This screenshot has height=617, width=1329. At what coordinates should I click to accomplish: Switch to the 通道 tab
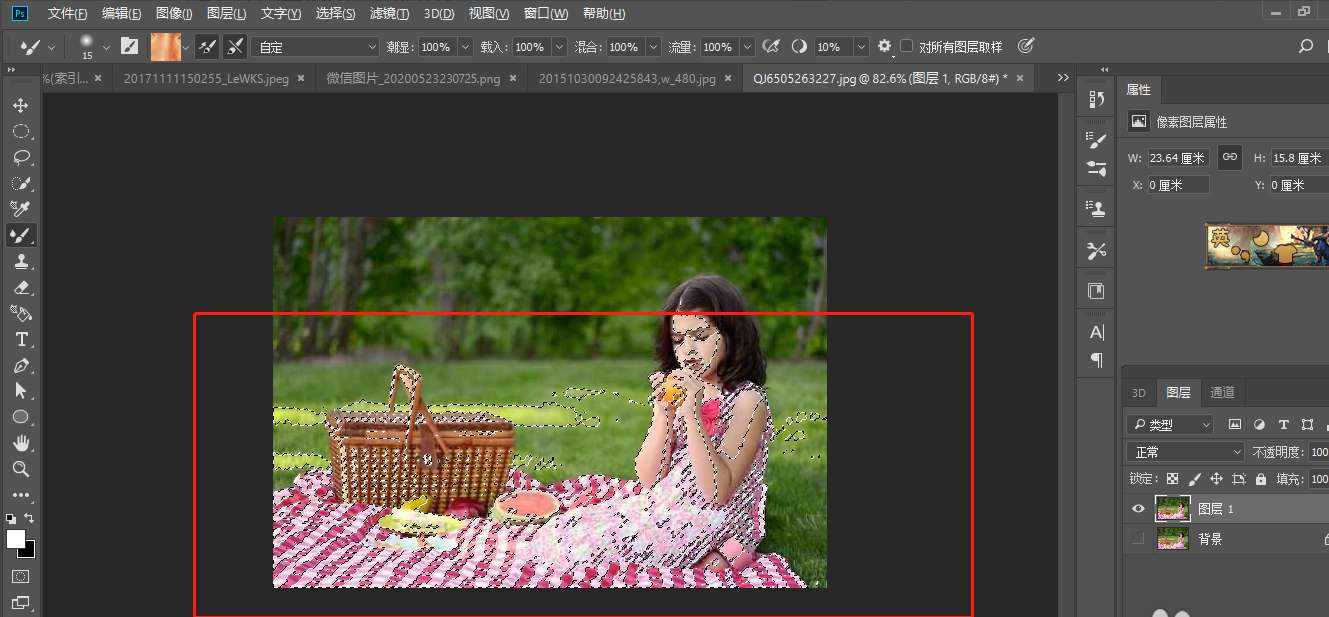pos(1222,393)
